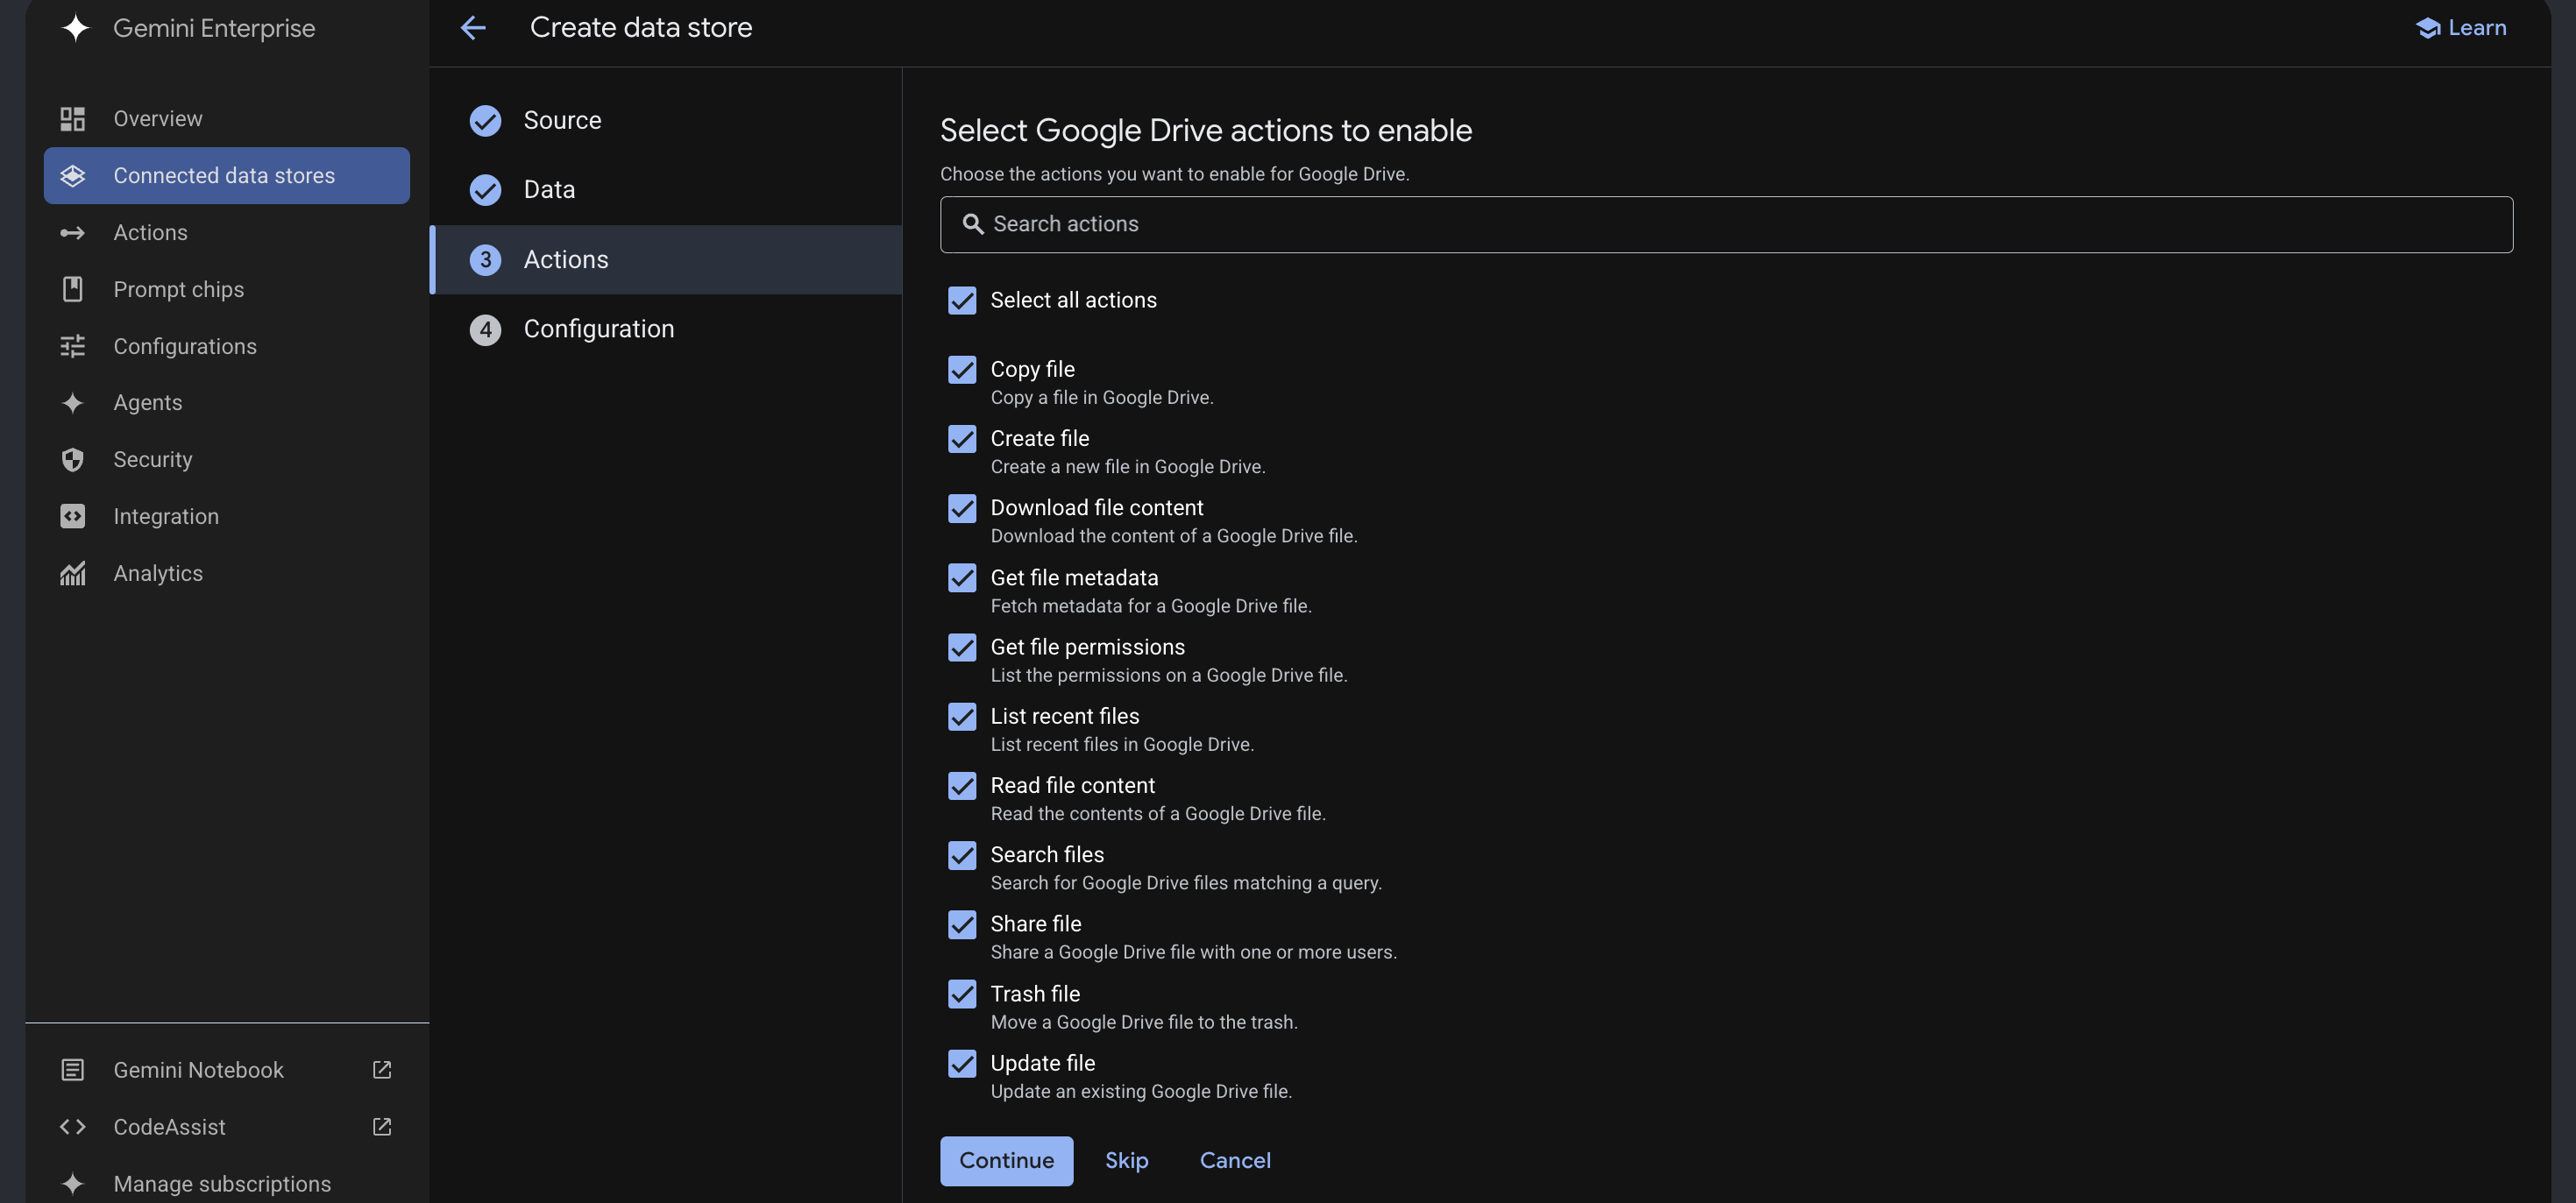
Task: Open Gemini Notebook link
Action: click(226, 1070)
